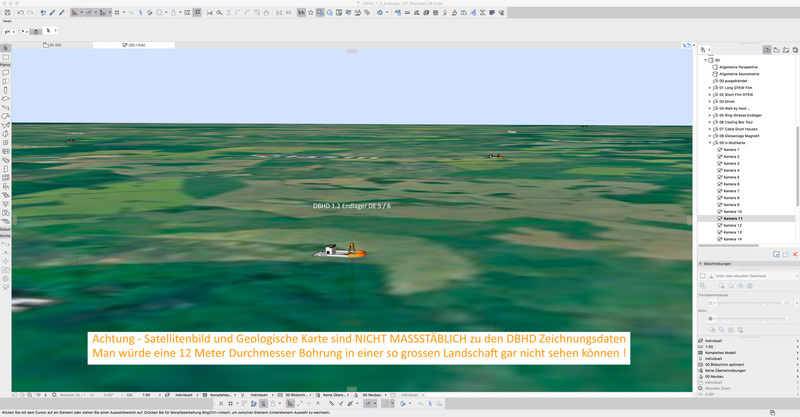Expand the Beschreibungen panel section
Image resolution: width=800 pixels, height=417 pixels.
pyautogui.click(x=700, y=264)
